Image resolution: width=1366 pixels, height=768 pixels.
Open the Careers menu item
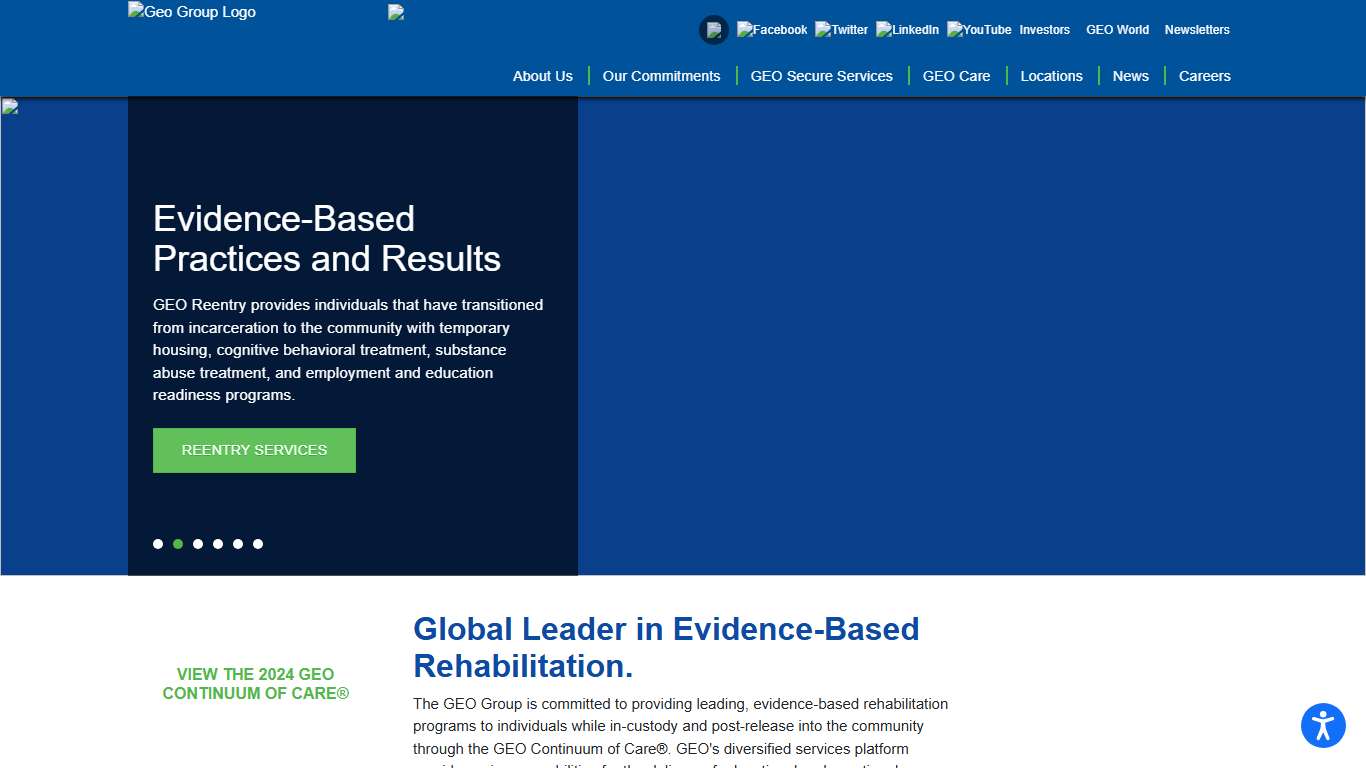pyautogui.click(x=1204, y=75)
